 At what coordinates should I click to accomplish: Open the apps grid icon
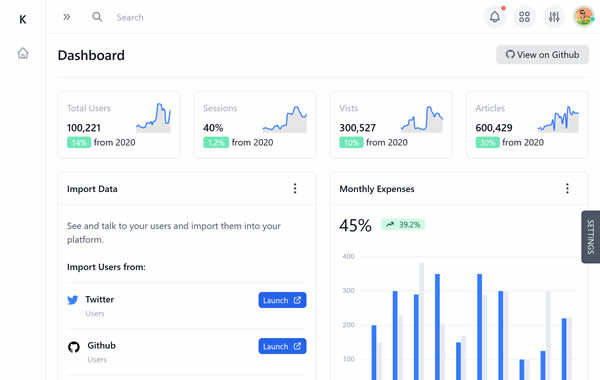click(x=524, y=17)
